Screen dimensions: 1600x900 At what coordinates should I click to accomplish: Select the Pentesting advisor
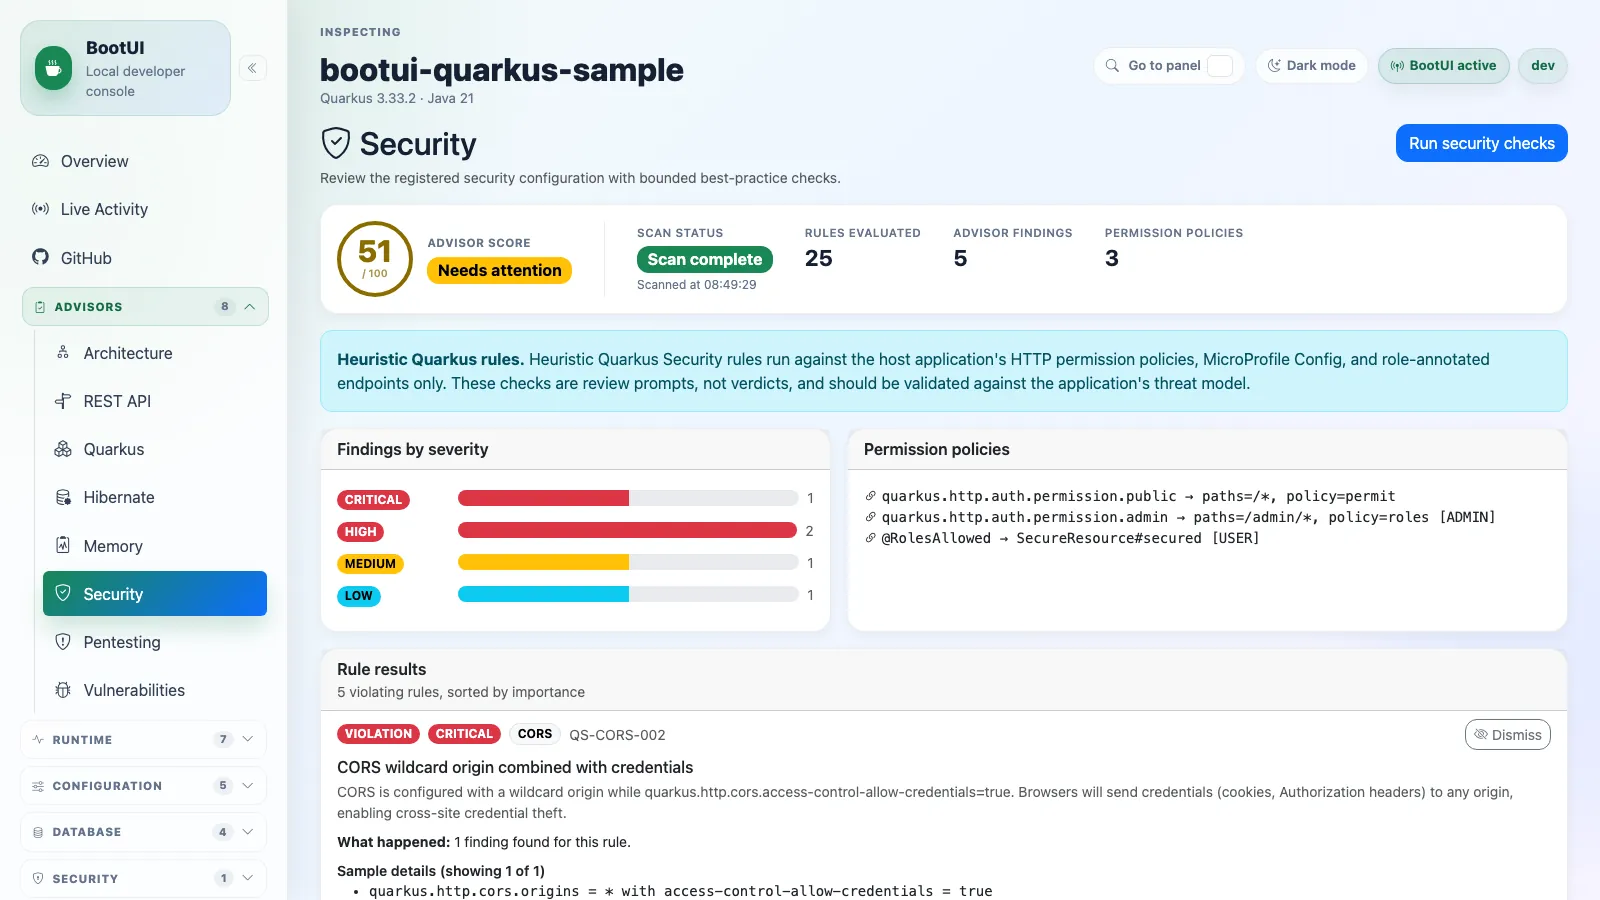coord(155,642)
